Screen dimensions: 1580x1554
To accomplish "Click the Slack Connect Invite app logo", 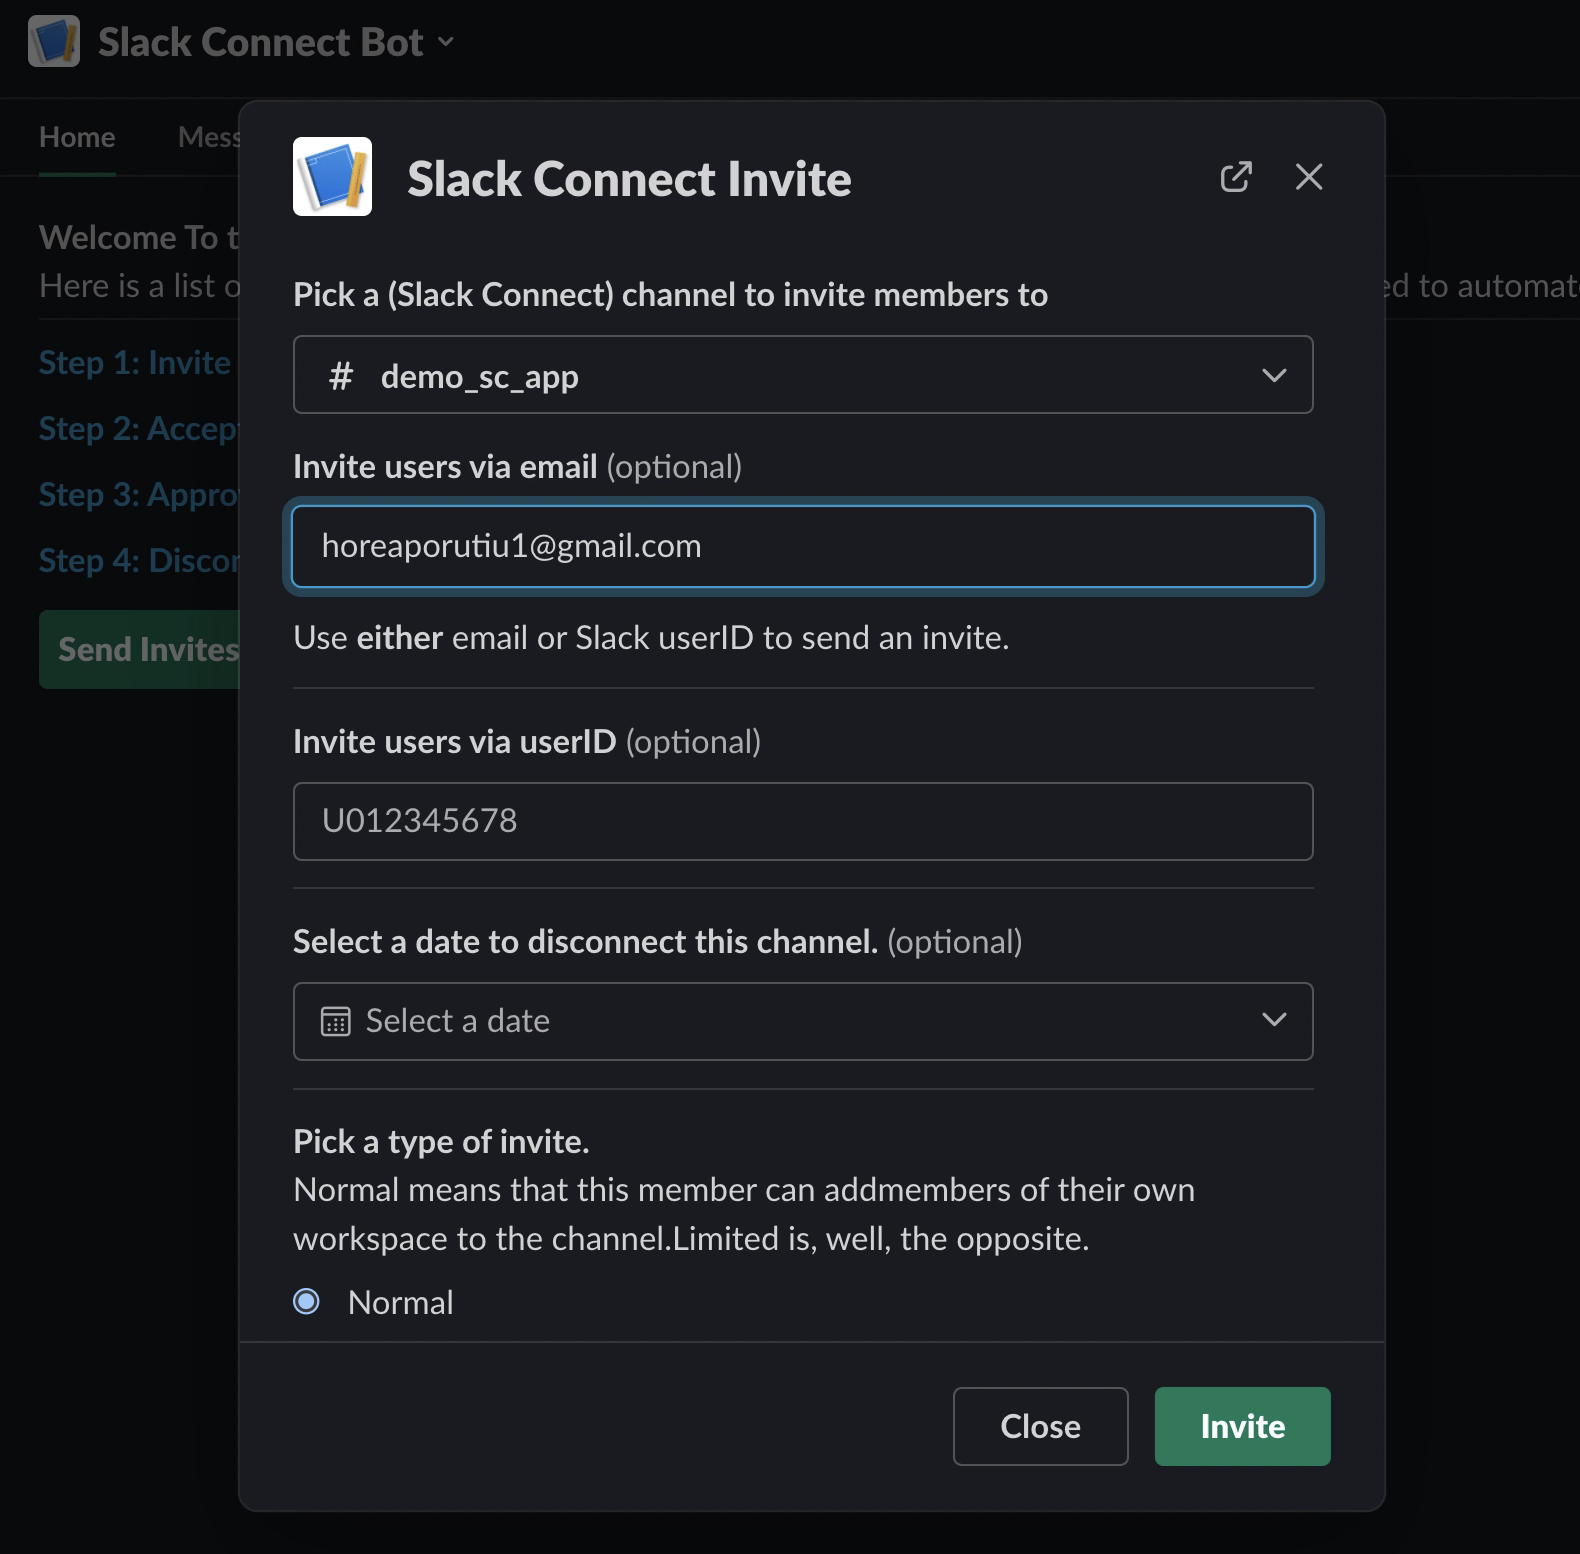I will click(x=332, y=176).
